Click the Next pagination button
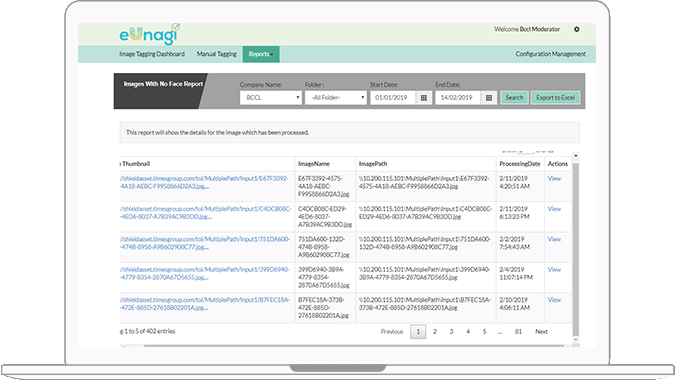The width and height of the screenshot is (675, 380). pos(542,331)
